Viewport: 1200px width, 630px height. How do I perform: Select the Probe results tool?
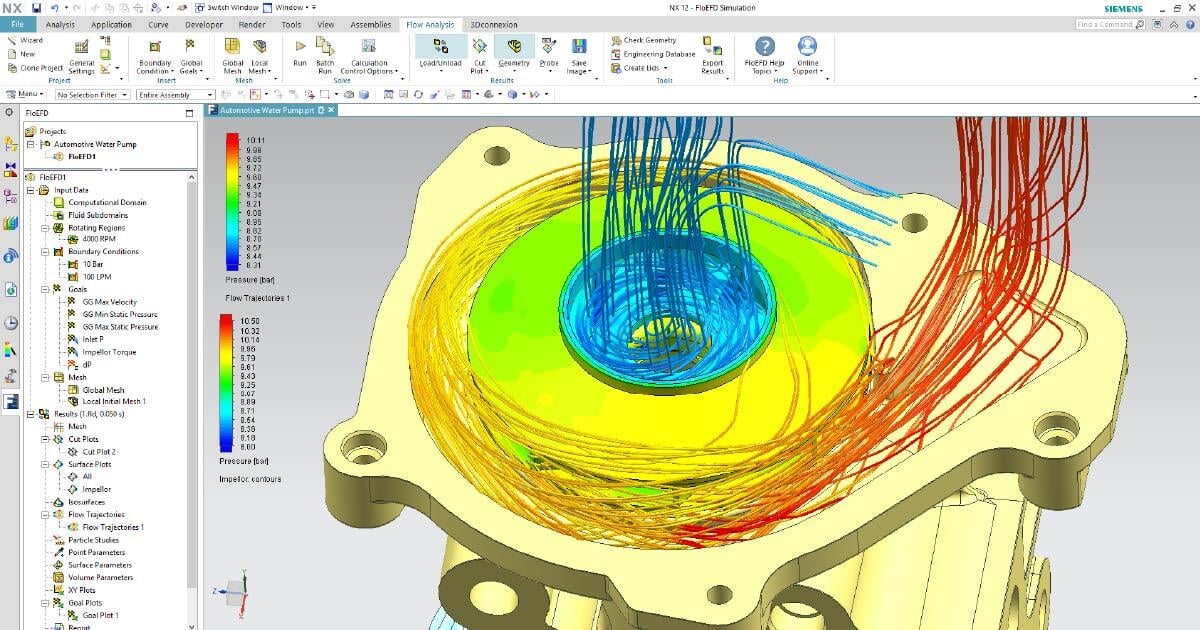click(x=549, y=47)
